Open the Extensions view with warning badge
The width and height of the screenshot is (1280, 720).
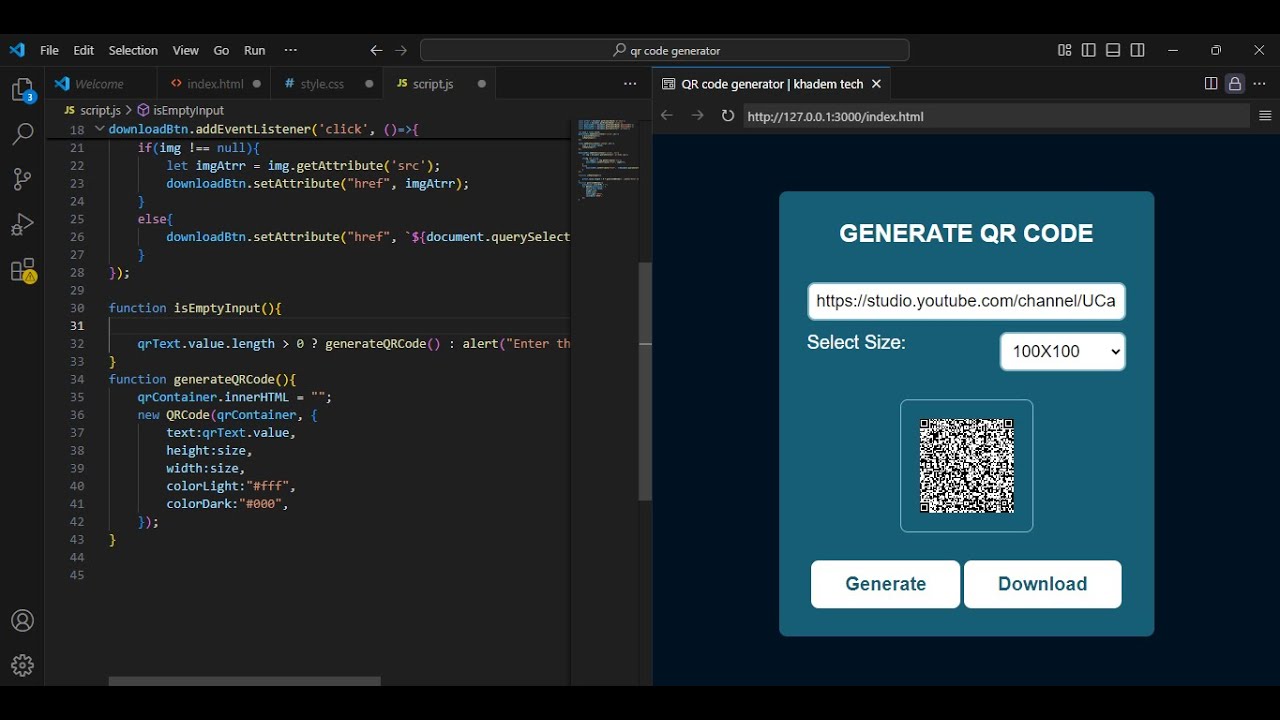click(23, 270)
